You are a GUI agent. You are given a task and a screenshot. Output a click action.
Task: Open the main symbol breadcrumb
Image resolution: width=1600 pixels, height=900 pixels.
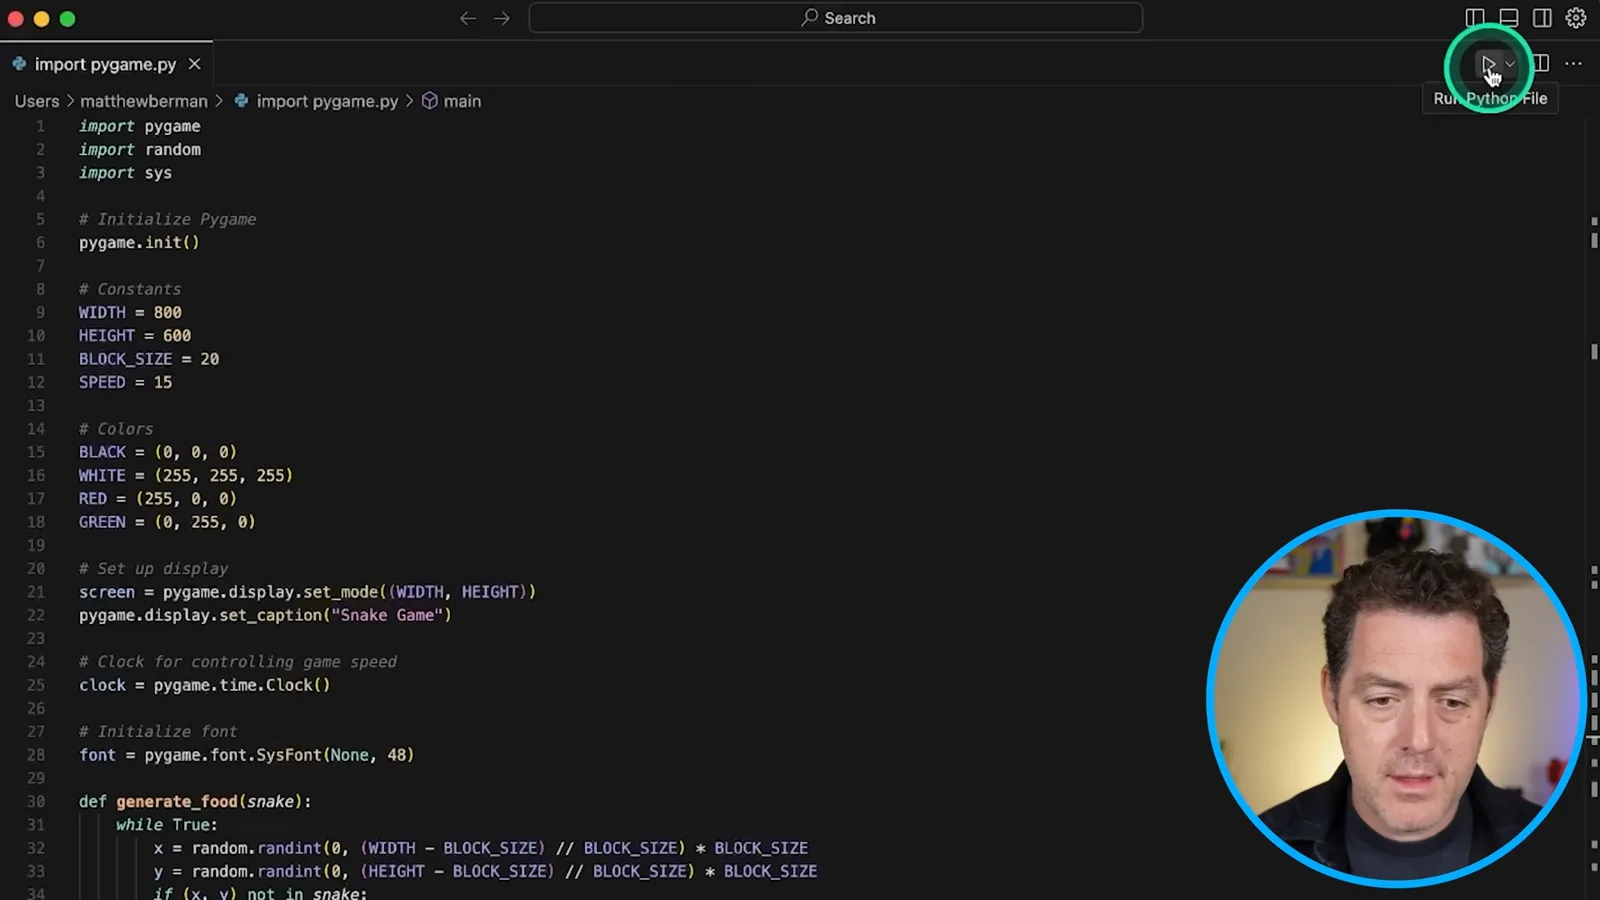point(462,101)
